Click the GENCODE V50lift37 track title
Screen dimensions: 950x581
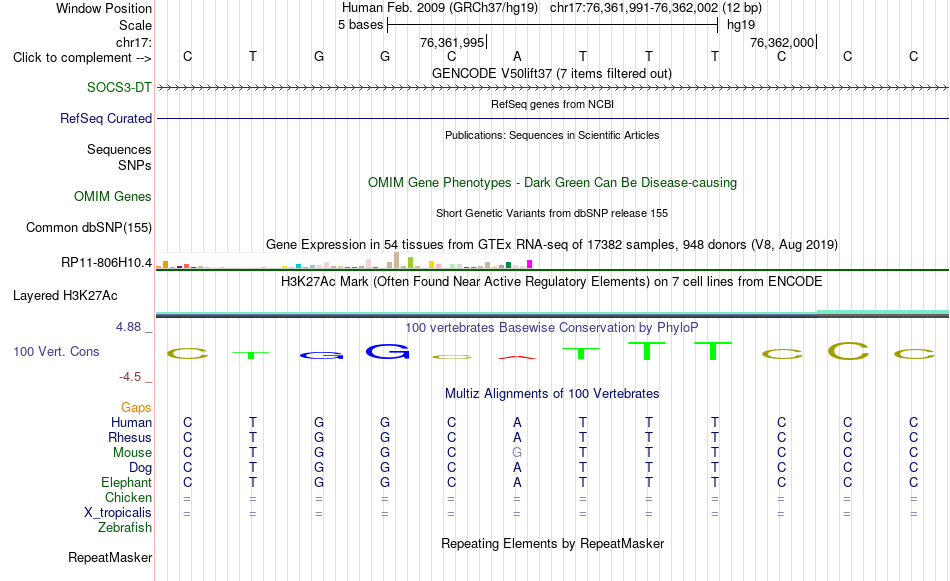coord(552,73)
